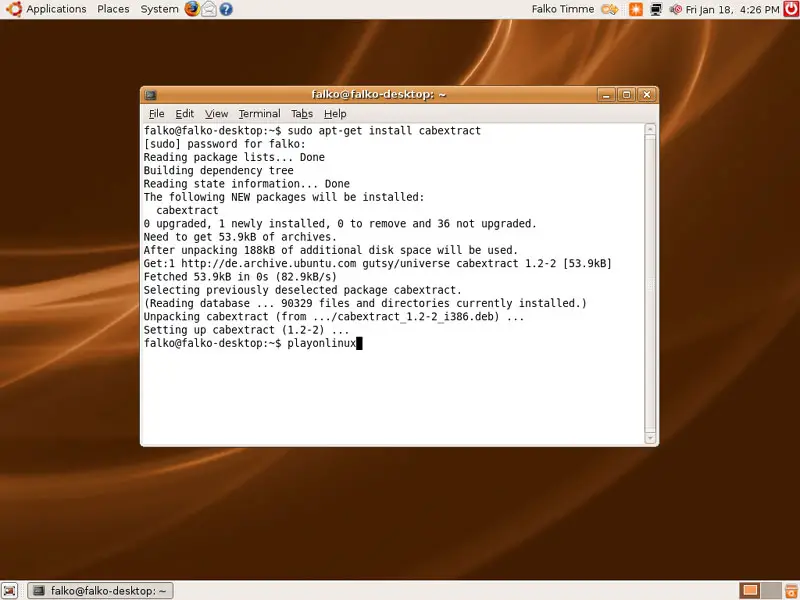
Task: Click the '0 upgraded, 1 newly installed' line
Action: tap(340, 223)
